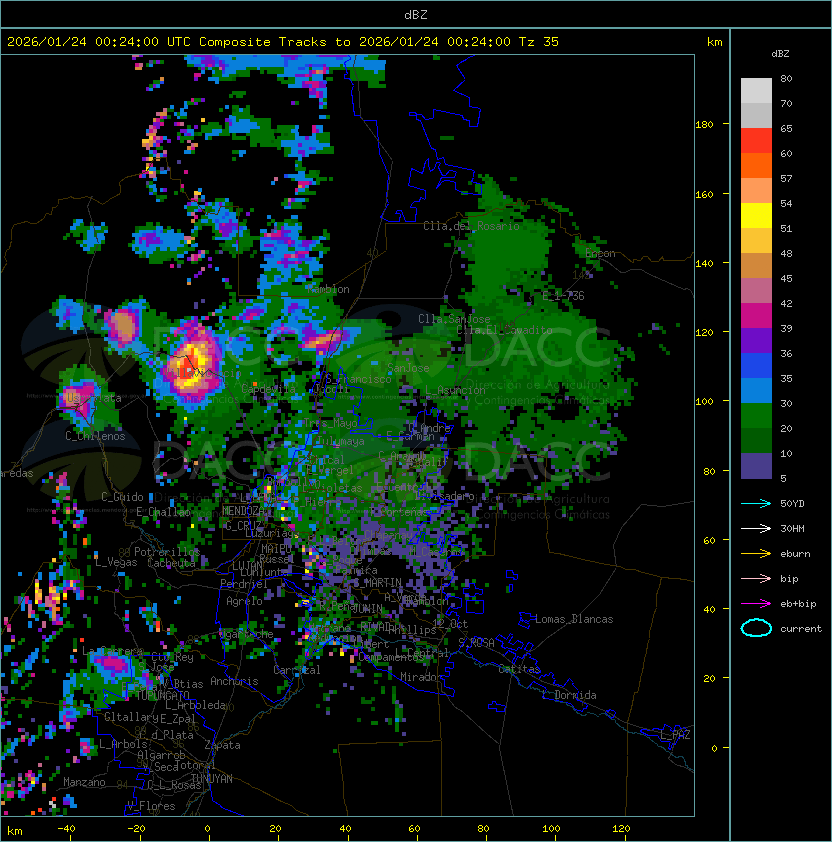Click the '-20' tick on horizontal km axis
832x842 pixels.
pos(136,829)
